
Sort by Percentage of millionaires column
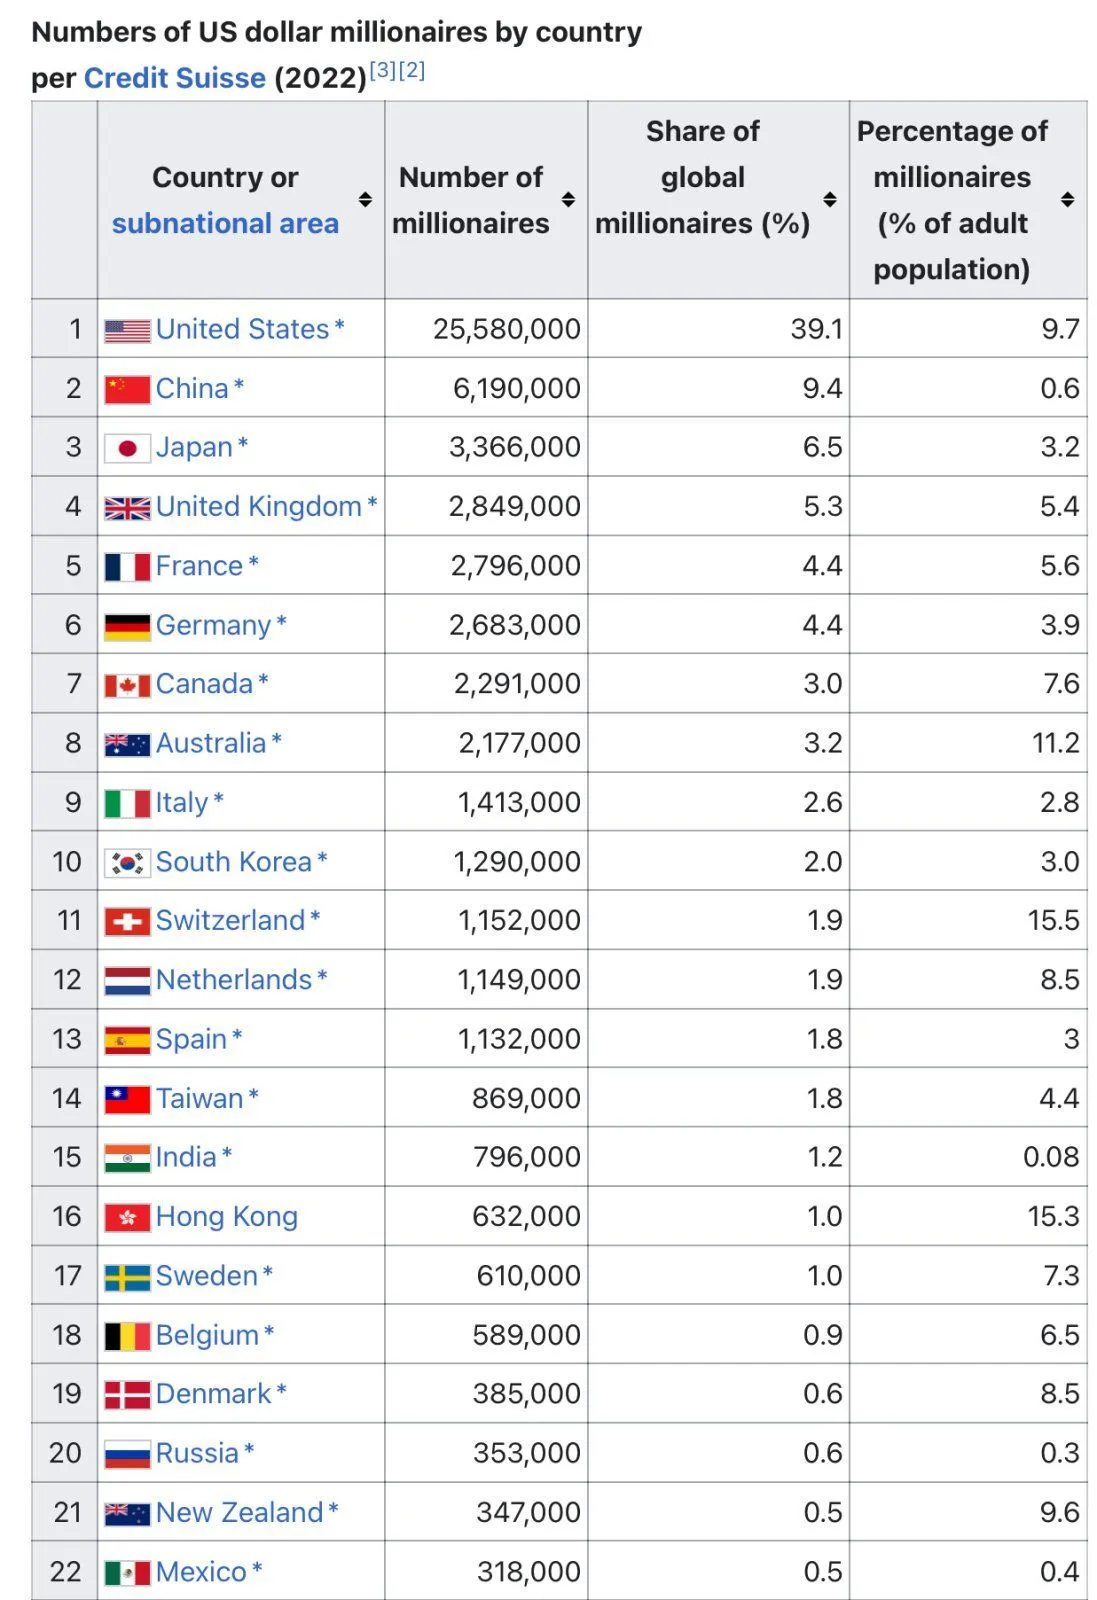[1067, 200]
